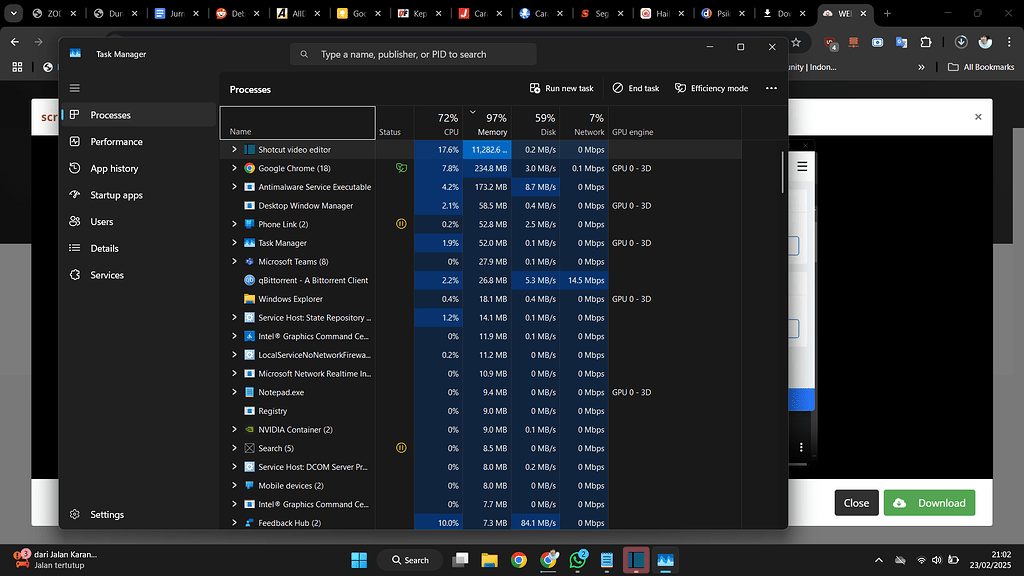Enable Efficiency mode from the toolbar
This screenshot has width=1024, height=576.
click(711, 88)
